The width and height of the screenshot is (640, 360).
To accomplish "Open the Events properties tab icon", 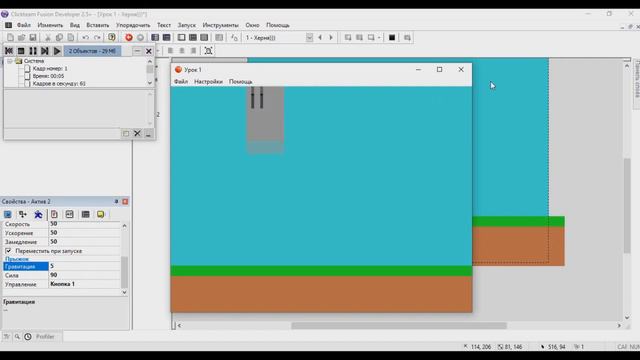I will (85, 214).
